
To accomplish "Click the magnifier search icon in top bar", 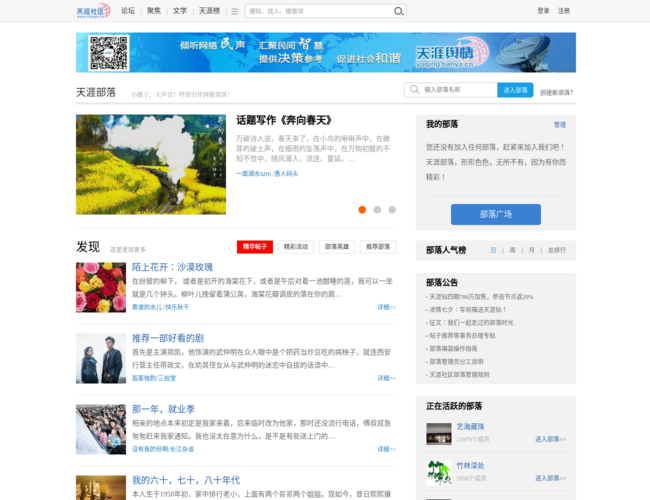I will point(398,11).
